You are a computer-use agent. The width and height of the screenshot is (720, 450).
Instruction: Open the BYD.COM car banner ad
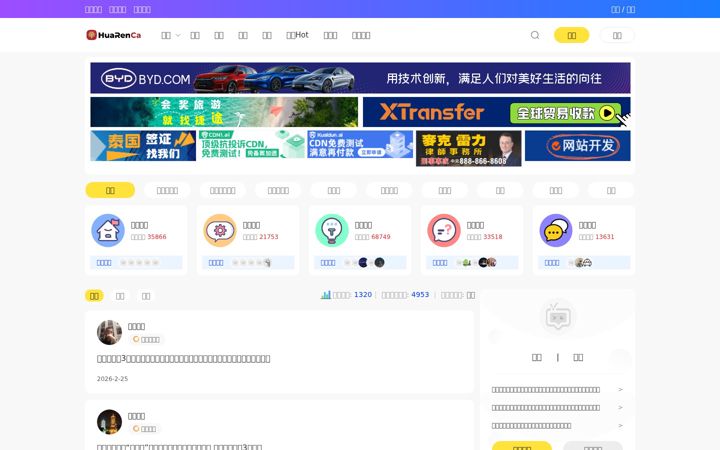(360, 78)
